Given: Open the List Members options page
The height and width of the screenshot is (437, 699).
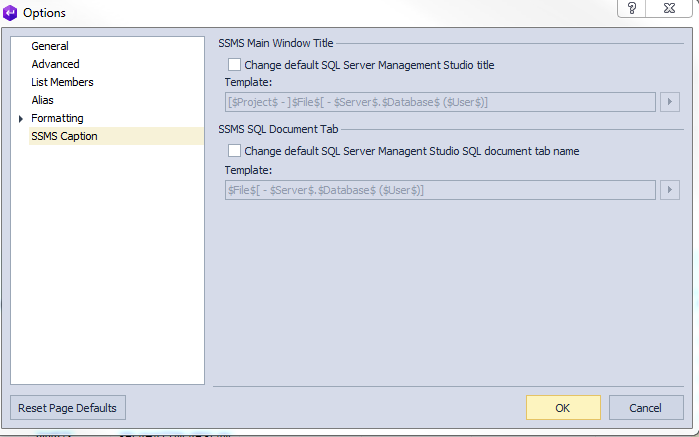Looking at the screenshot, I should (62, 82).
